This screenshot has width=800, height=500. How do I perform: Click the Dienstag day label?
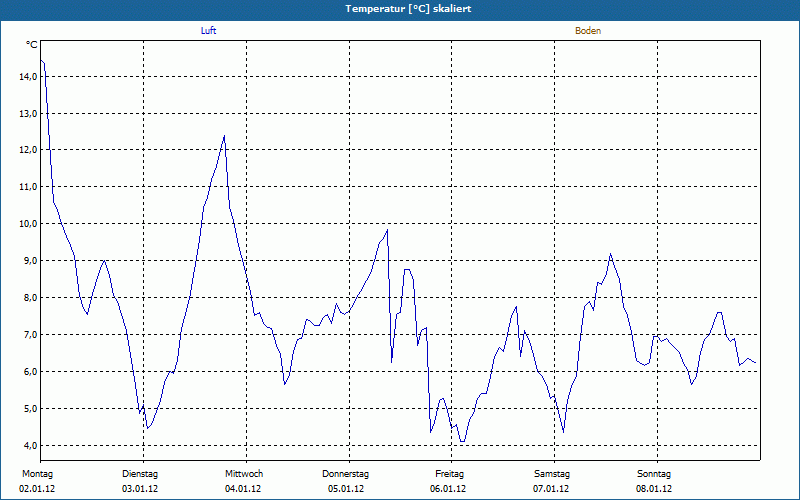pos(140,474)
